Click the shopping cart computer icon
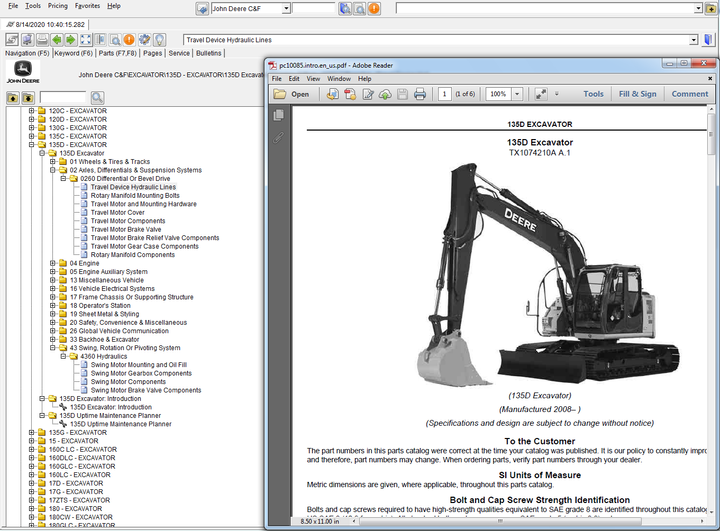The image size is (720, 531). (x=28, y=40)
